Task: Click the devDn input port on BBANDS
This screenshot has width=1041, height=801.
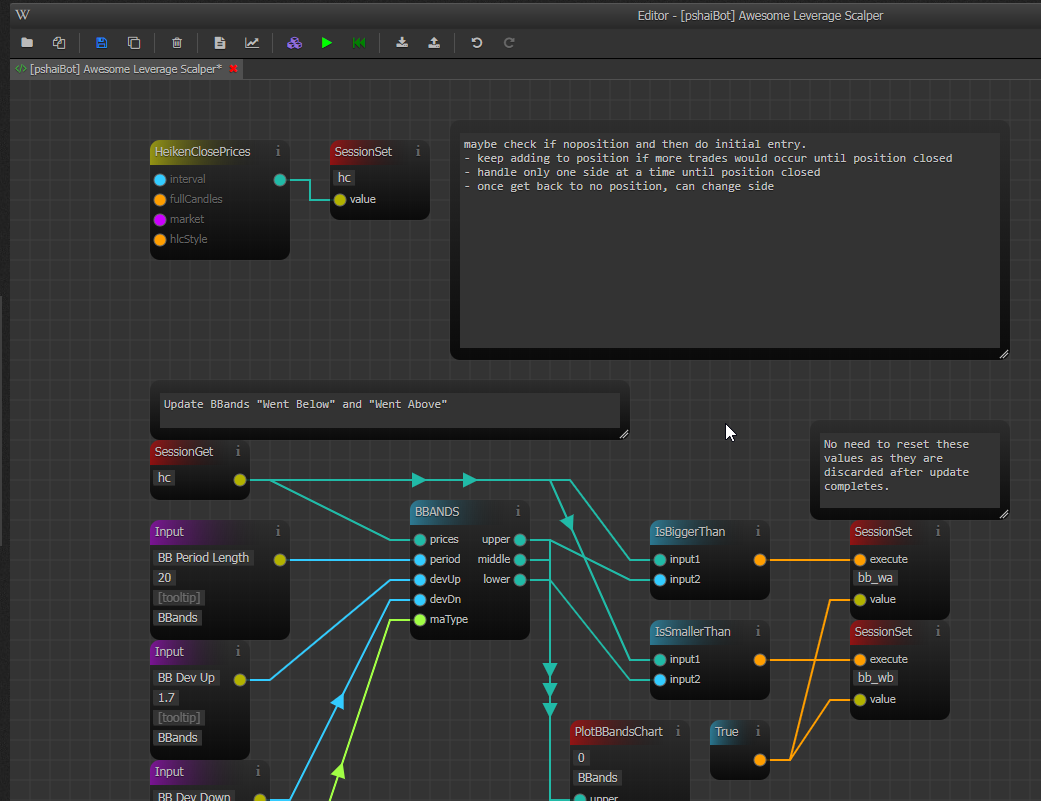Action: click(x=420, y=600)
